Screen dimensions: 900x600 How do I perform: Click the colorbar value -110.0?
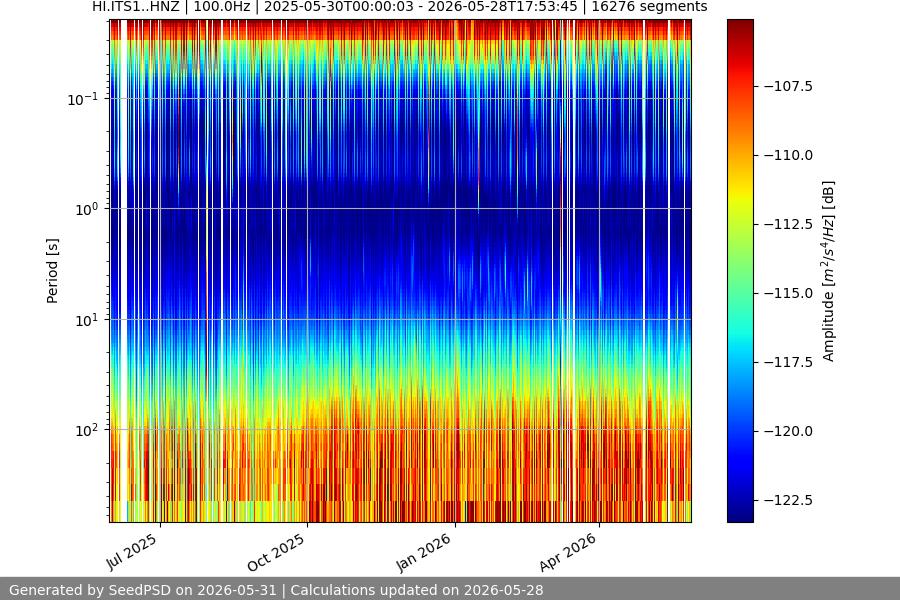[788, 155]
